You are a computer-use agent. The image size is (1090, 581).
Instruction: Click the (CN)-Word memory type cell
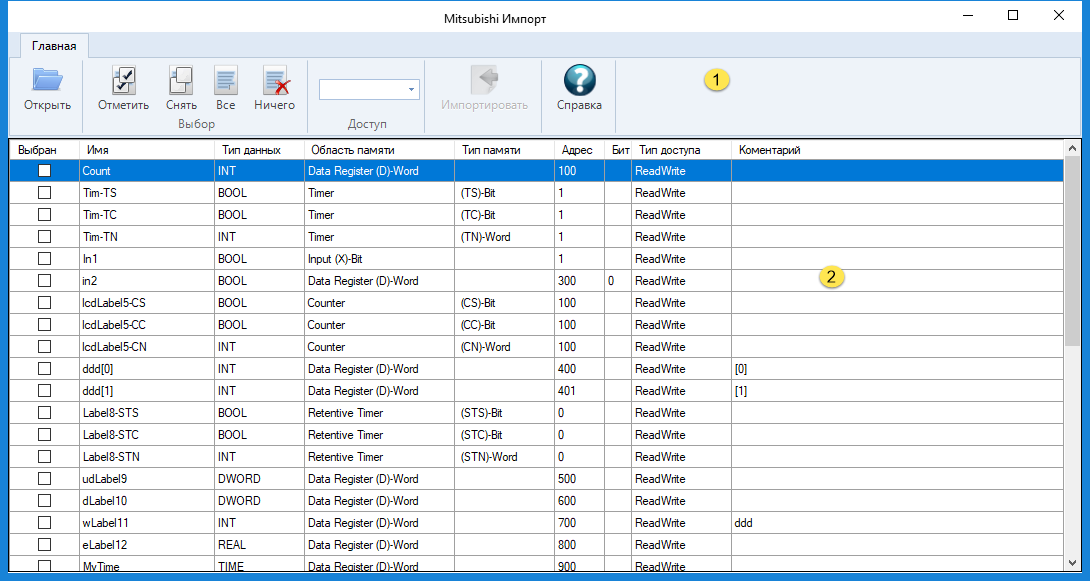pos(505,347)
